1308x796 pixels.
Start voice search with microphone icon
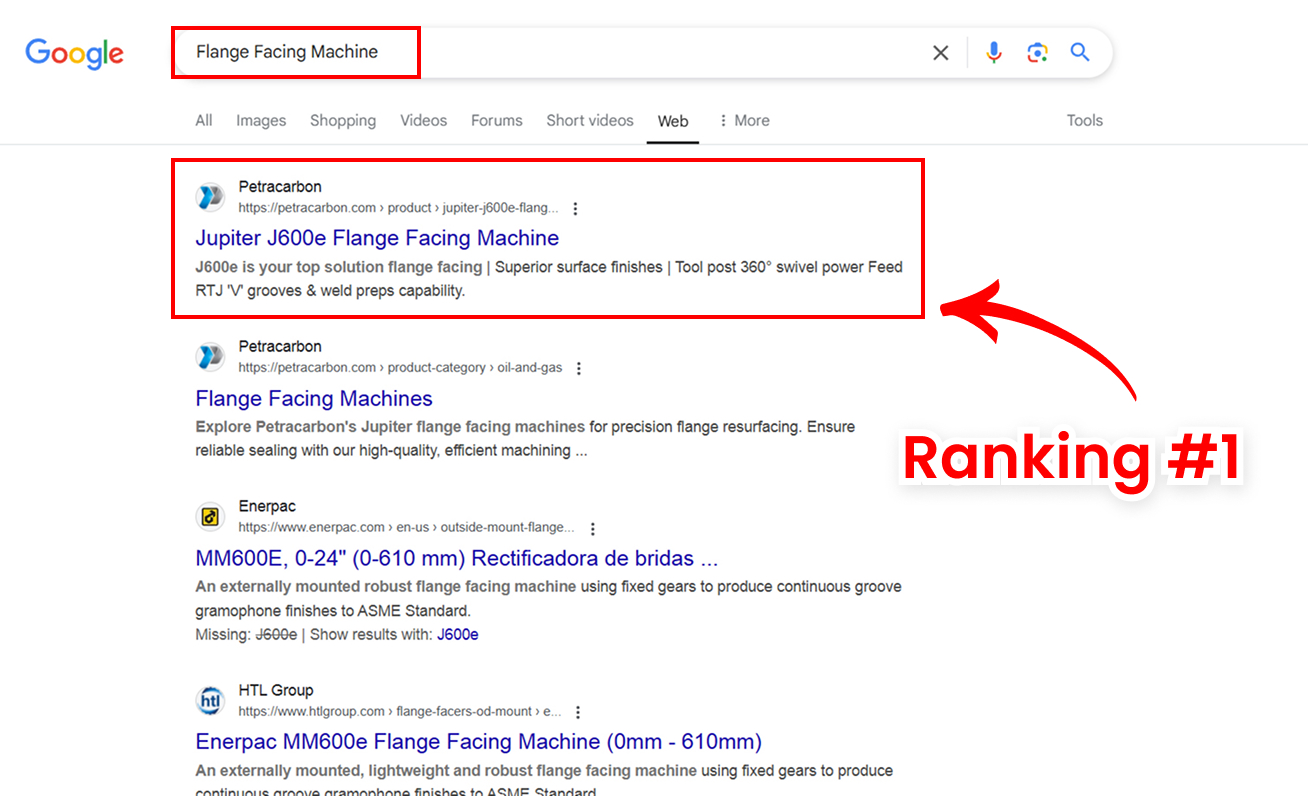coord(993,53)
